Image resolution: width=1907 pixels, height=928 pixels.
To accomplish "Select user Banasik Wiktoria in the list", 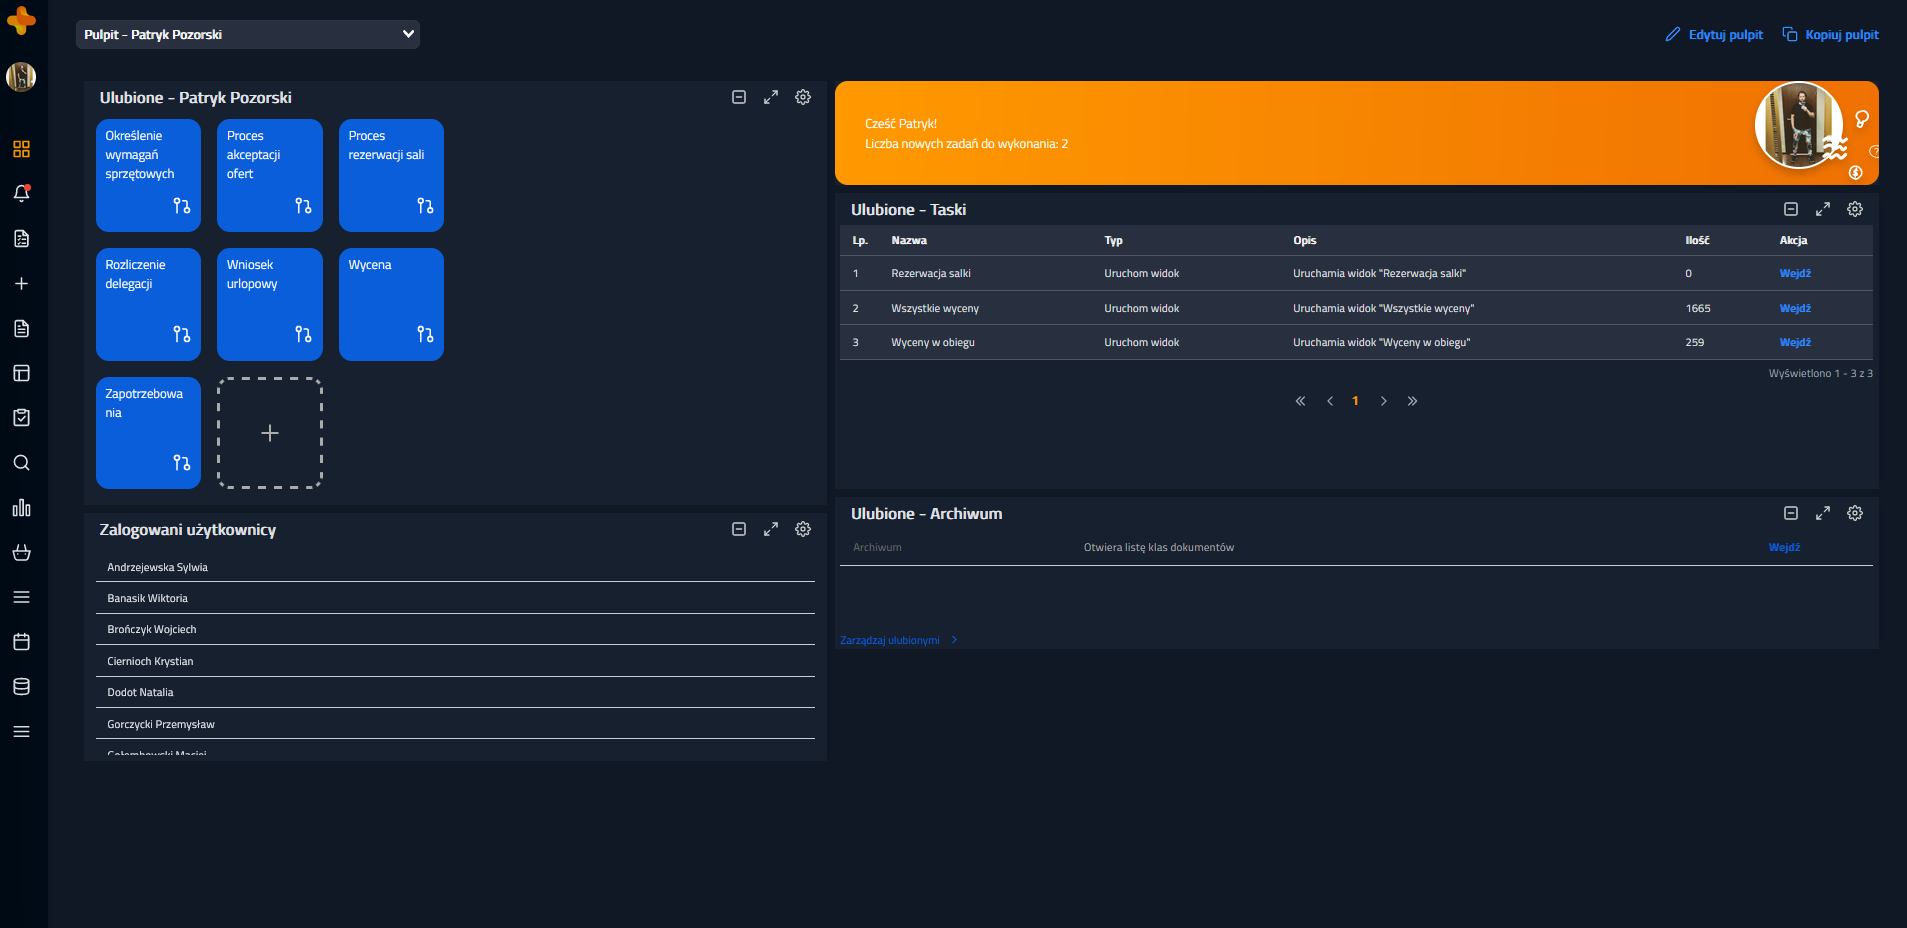I will pos(455,598).
